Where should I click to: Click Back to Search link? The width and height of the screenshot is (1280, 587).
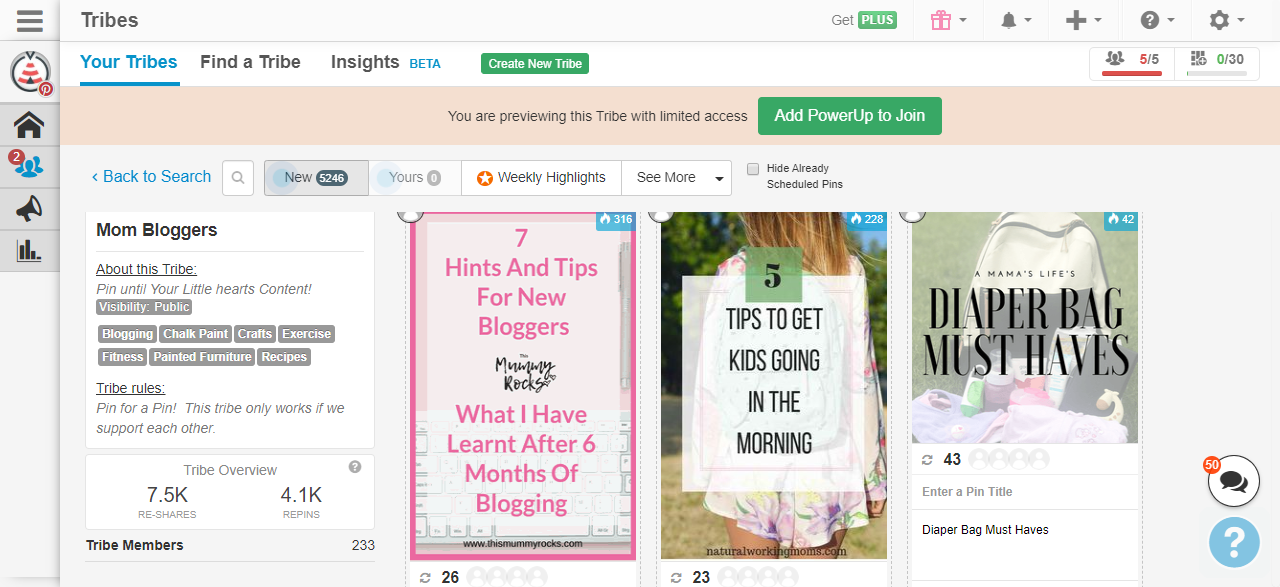pyautogui.click(x=151, y=177)
